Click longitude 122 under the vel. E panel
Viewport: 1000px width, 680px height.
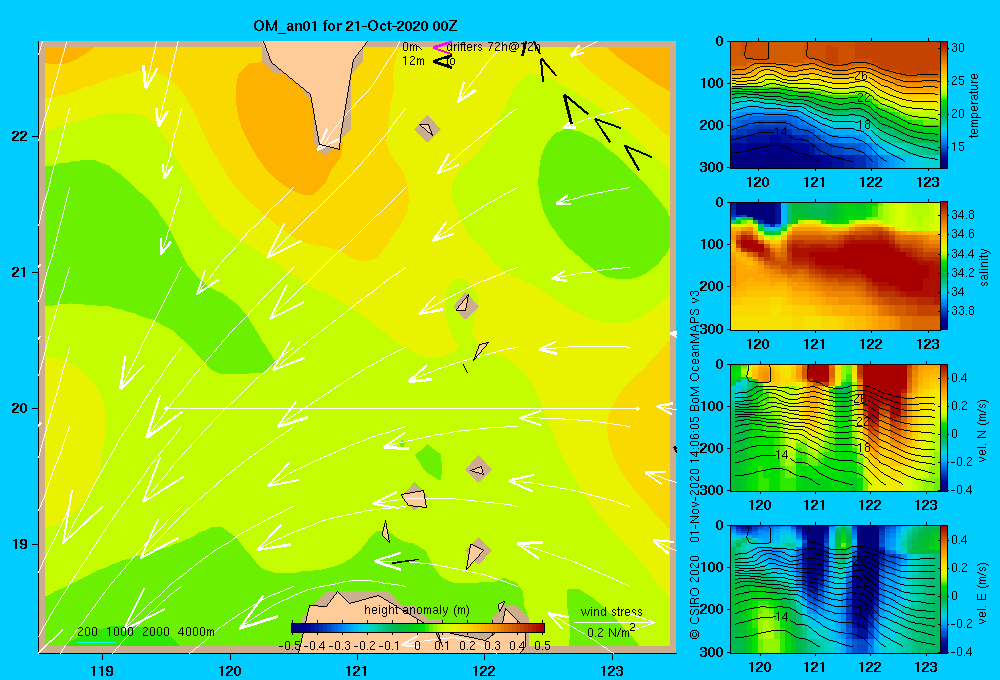pyautogui.click(x=870, y=667)
